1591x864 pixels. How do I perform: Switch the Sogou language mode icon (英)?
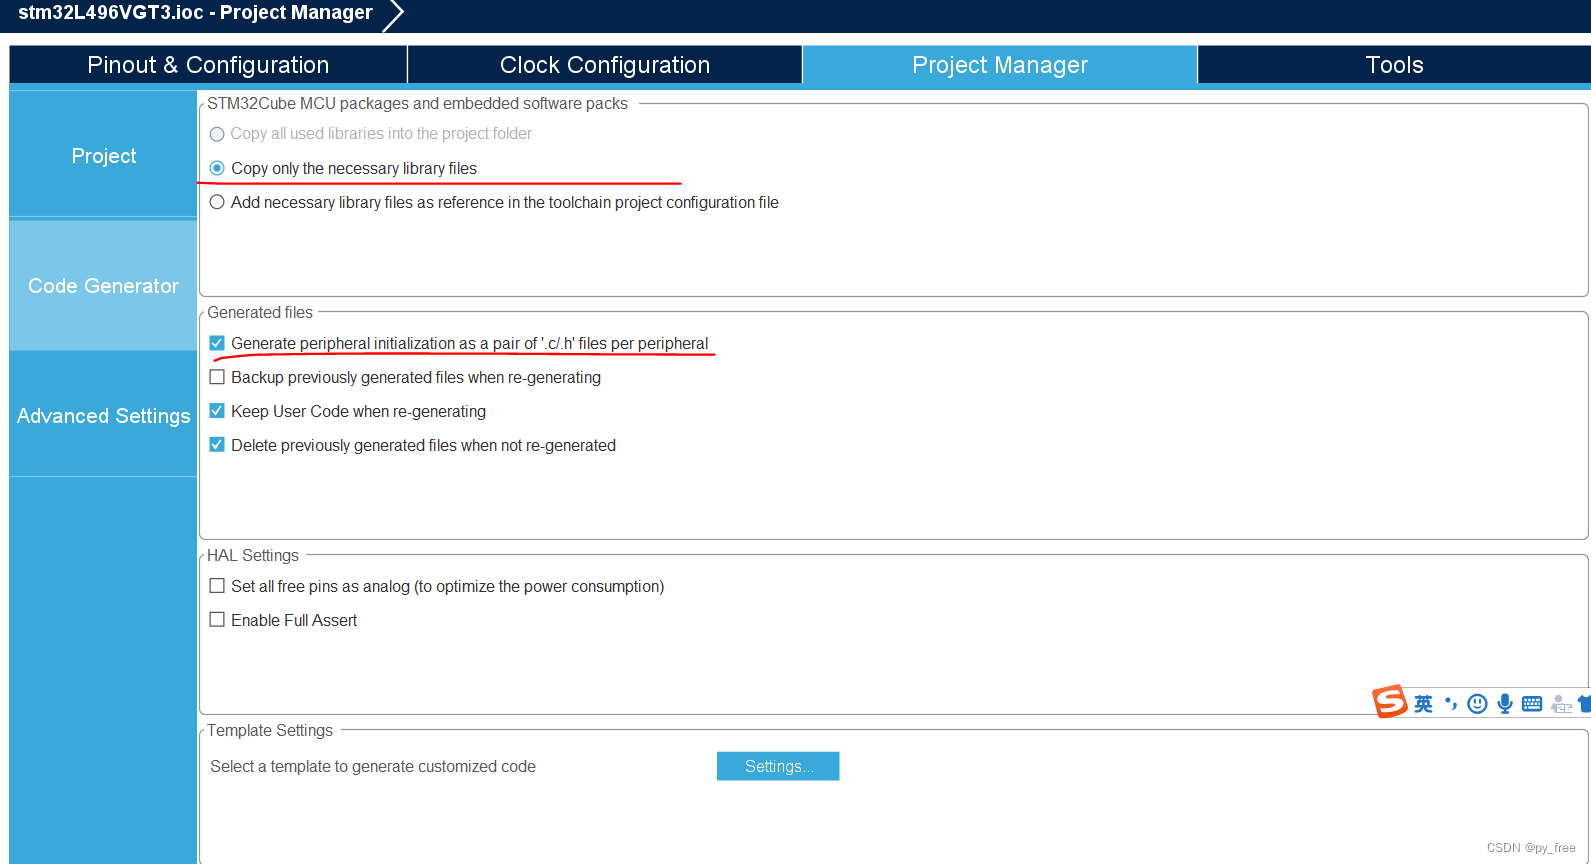pyautogui.click(x=1423, y=704)
